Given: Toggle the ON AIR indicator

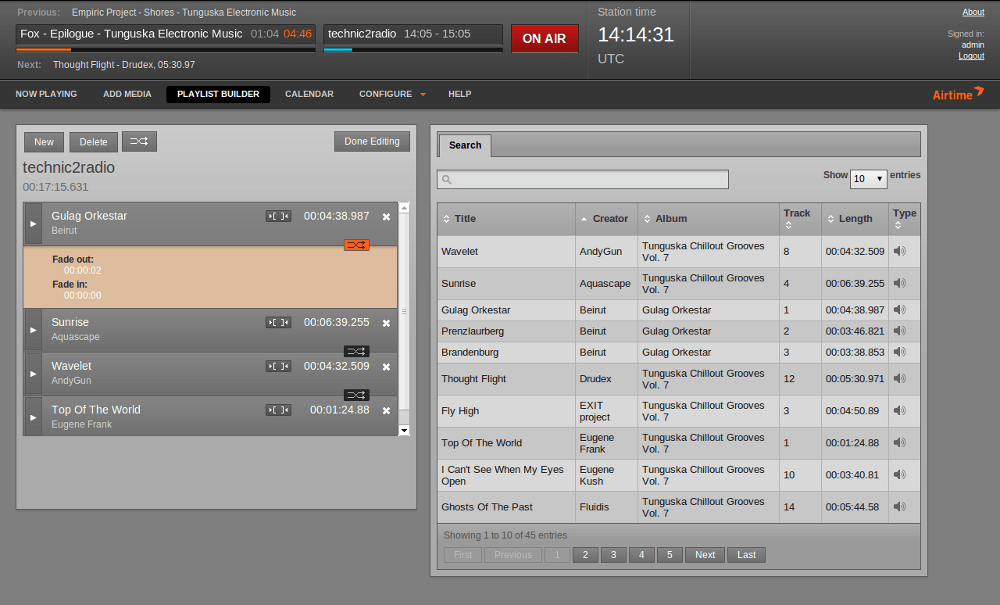Looking at the screenshot, I should 544,38.
